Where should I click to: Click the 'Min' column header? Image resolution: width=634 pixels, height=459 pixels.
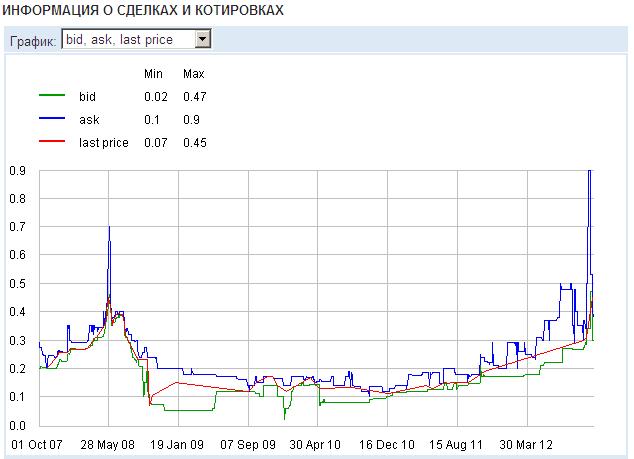click(x=153, y=74)
